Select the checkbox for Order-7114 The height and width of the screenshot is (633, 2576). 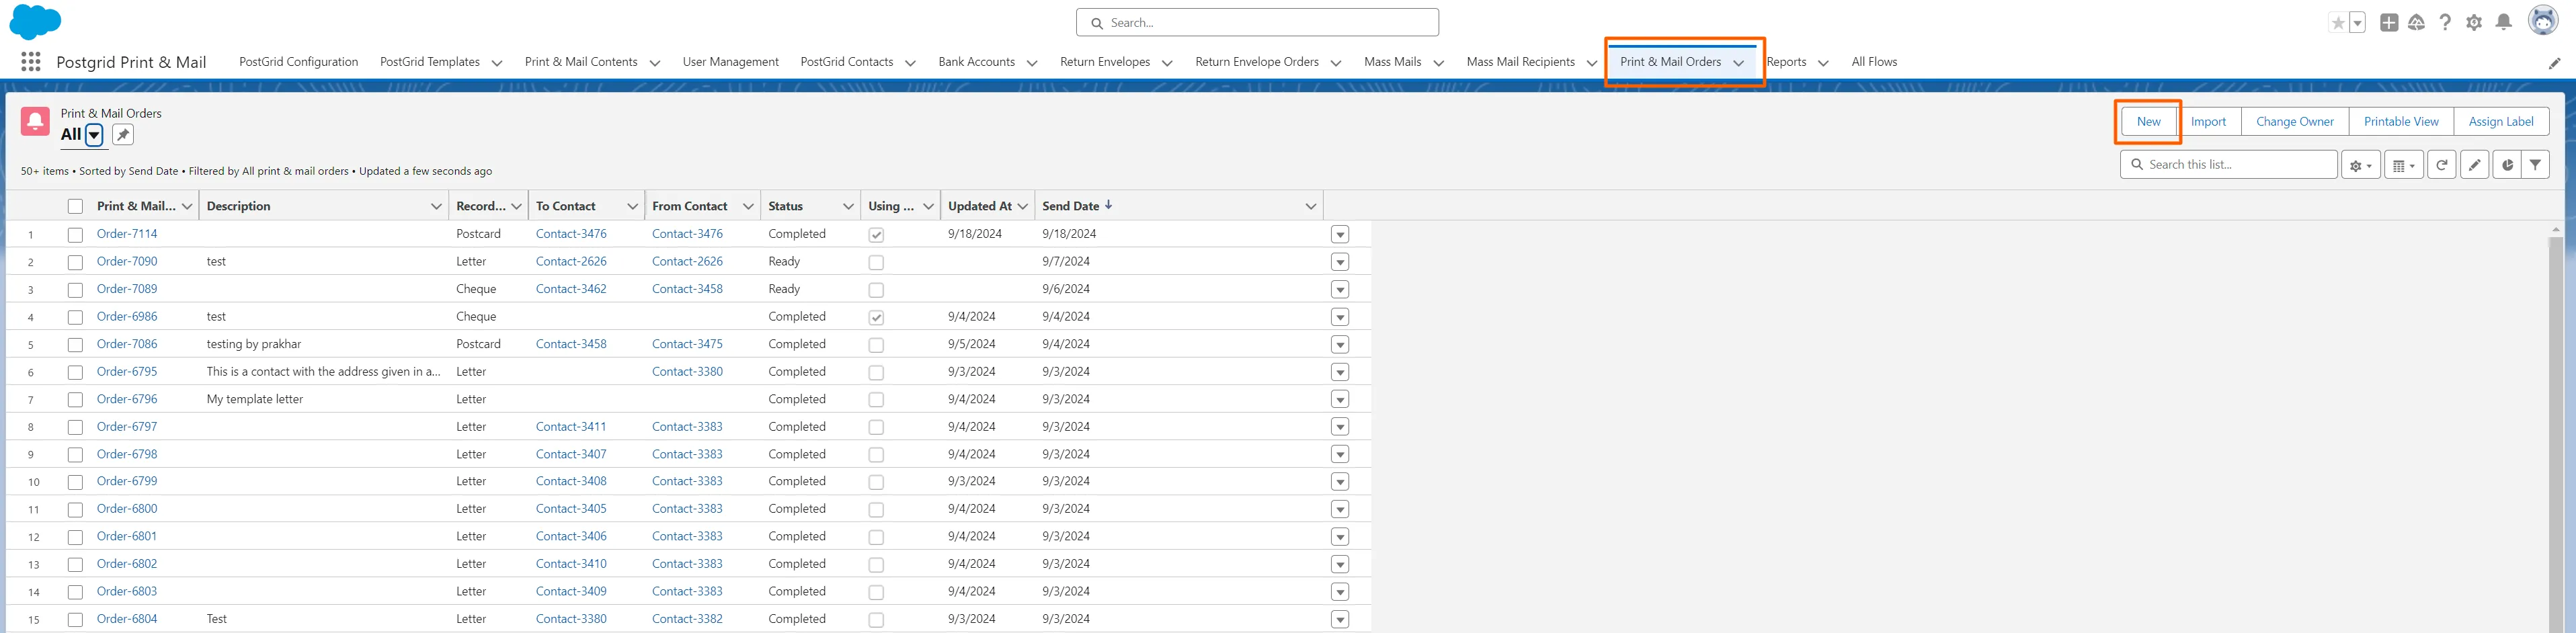pyautogui.click(x=75, y=235)
